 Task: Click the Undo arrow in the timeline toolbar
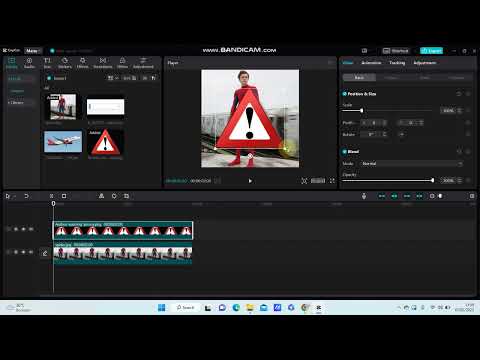coord(26,196)
